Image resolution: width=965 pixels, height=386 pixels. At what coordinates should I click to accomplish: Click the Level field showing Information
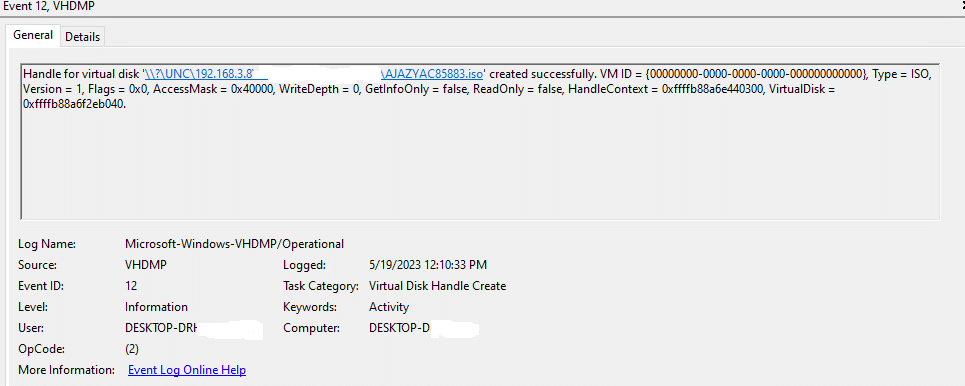coord(156,307)
